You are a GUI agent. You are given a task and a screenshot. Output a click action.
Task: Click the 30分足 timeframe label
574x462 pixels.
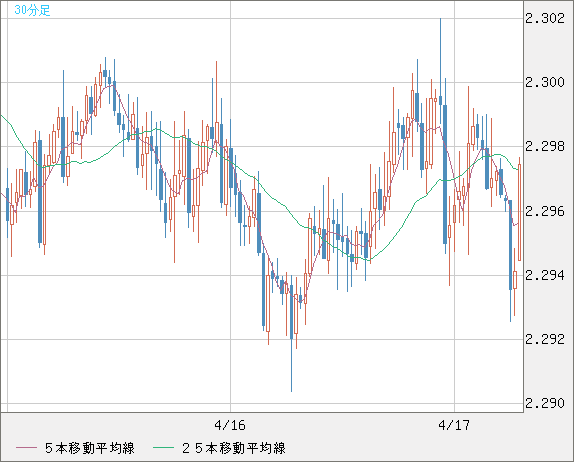[x=32, y=10]
